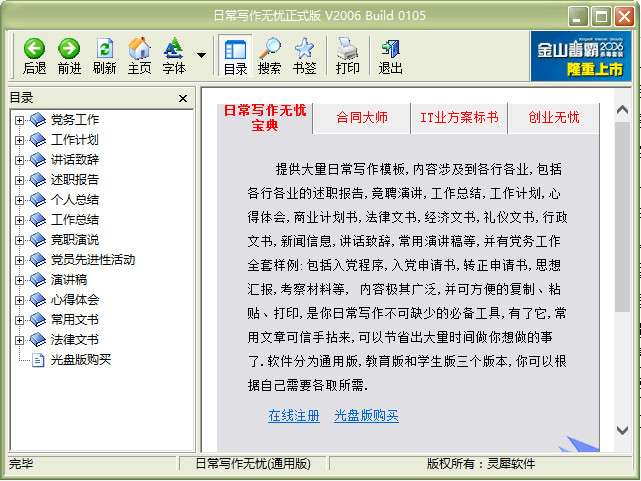Open the 光盘版购买 link in content

[366, 416]
